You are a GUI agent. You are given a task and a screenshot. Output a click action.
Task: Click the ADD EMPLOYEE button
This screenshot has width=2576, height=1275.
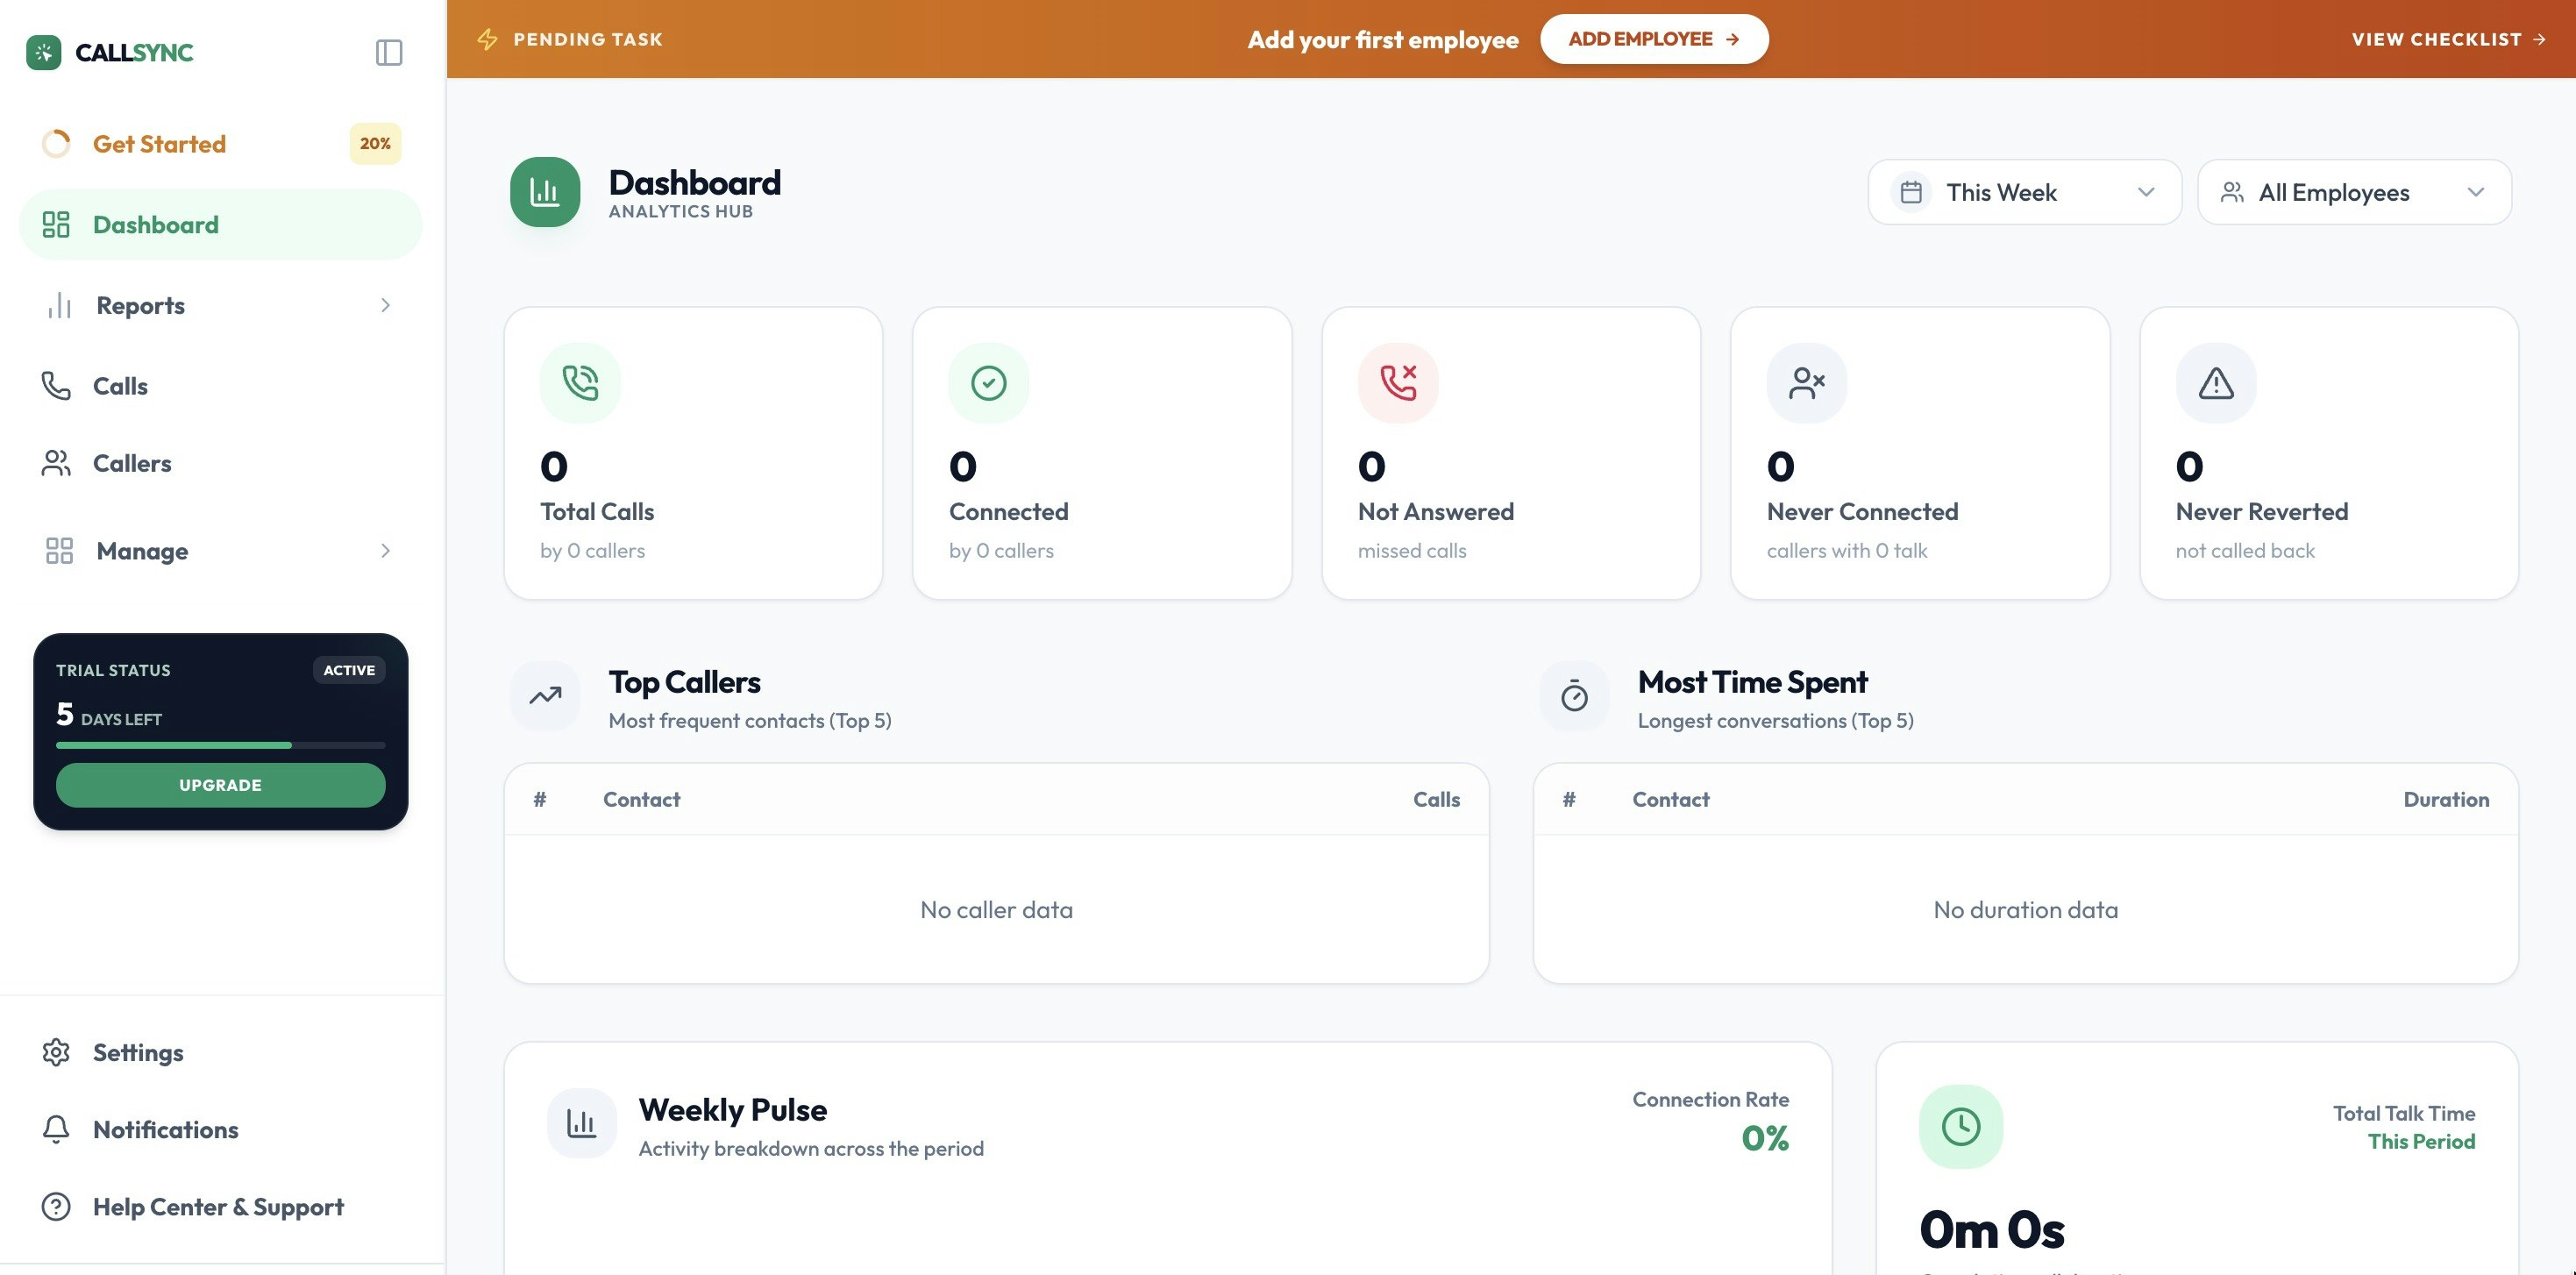tap(1654, 39)
